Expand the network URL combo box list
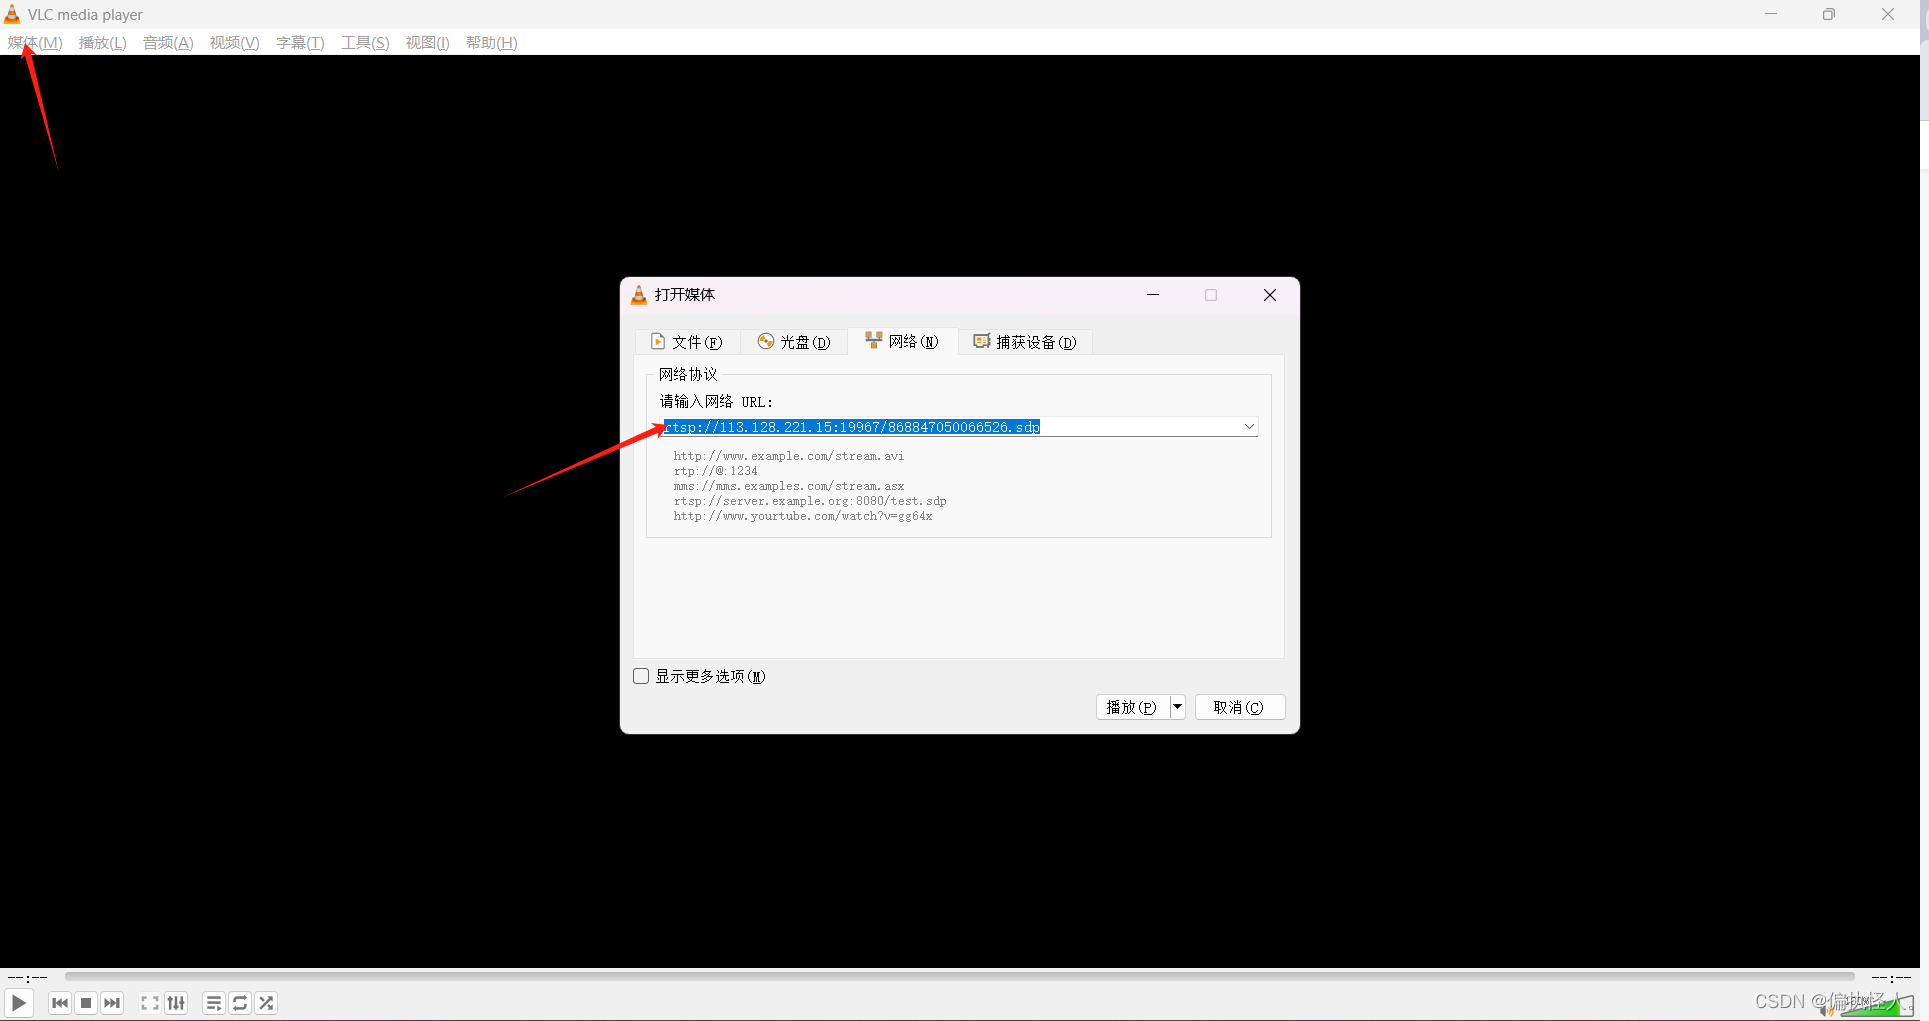 coord(1248,426)
